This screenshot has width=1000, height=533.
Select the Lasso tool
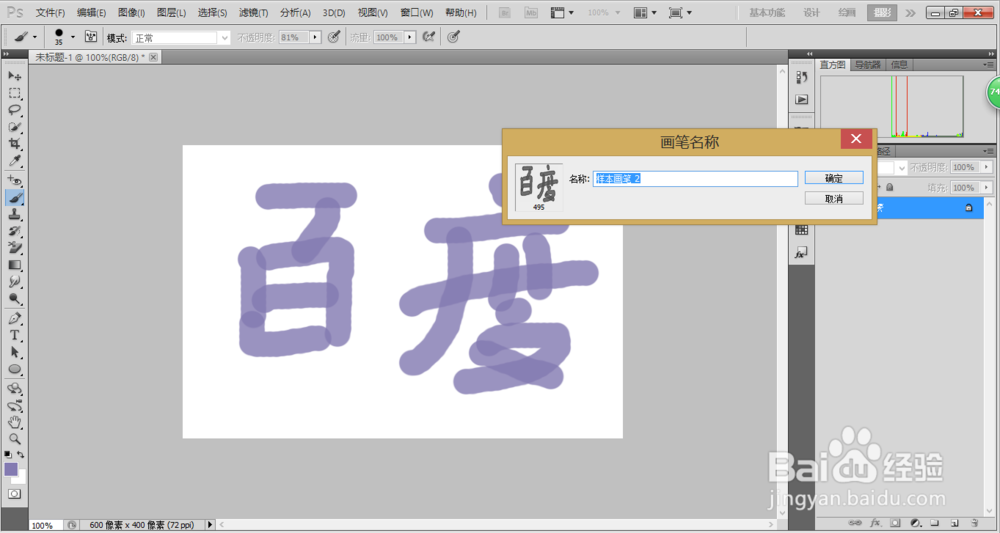point(14,110)
